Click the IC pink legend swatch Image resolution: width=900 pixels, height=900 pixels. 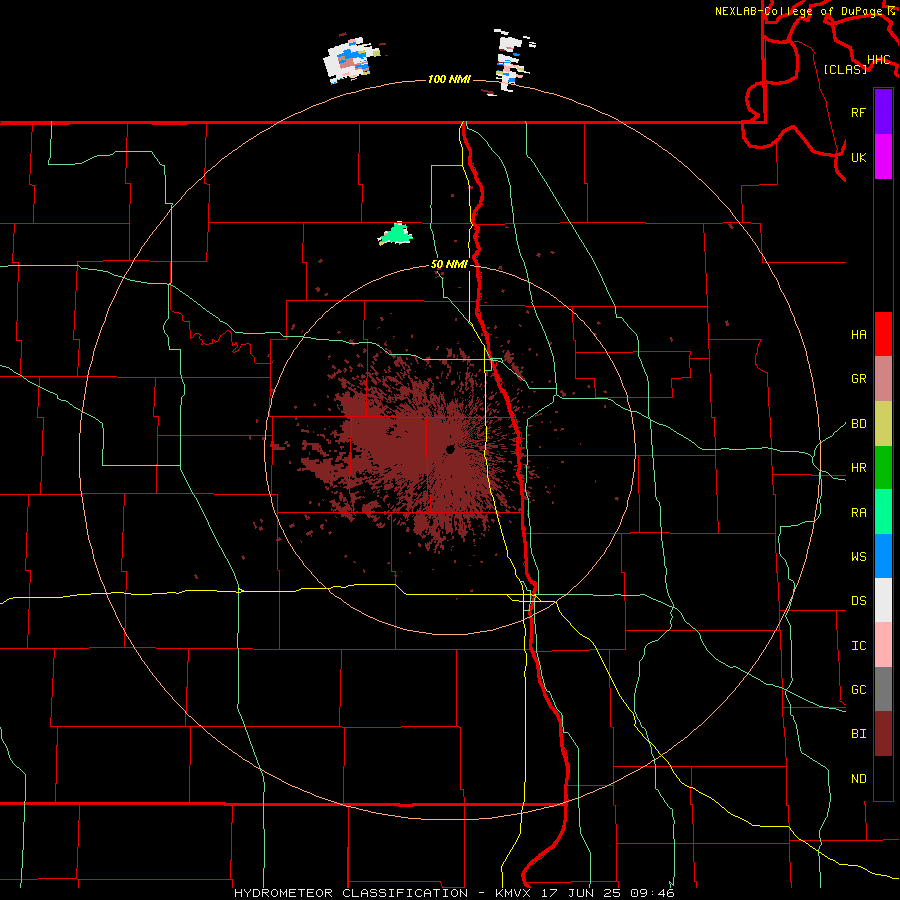[x=883, y=645]
